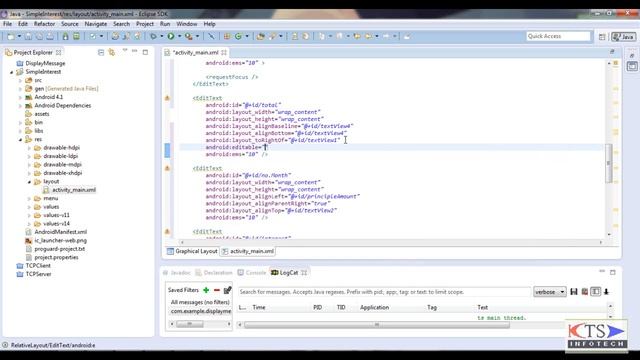Screen dimensions: 640x360
Task: Click the External Tools run icon
Action: click(x=189, y=36)
